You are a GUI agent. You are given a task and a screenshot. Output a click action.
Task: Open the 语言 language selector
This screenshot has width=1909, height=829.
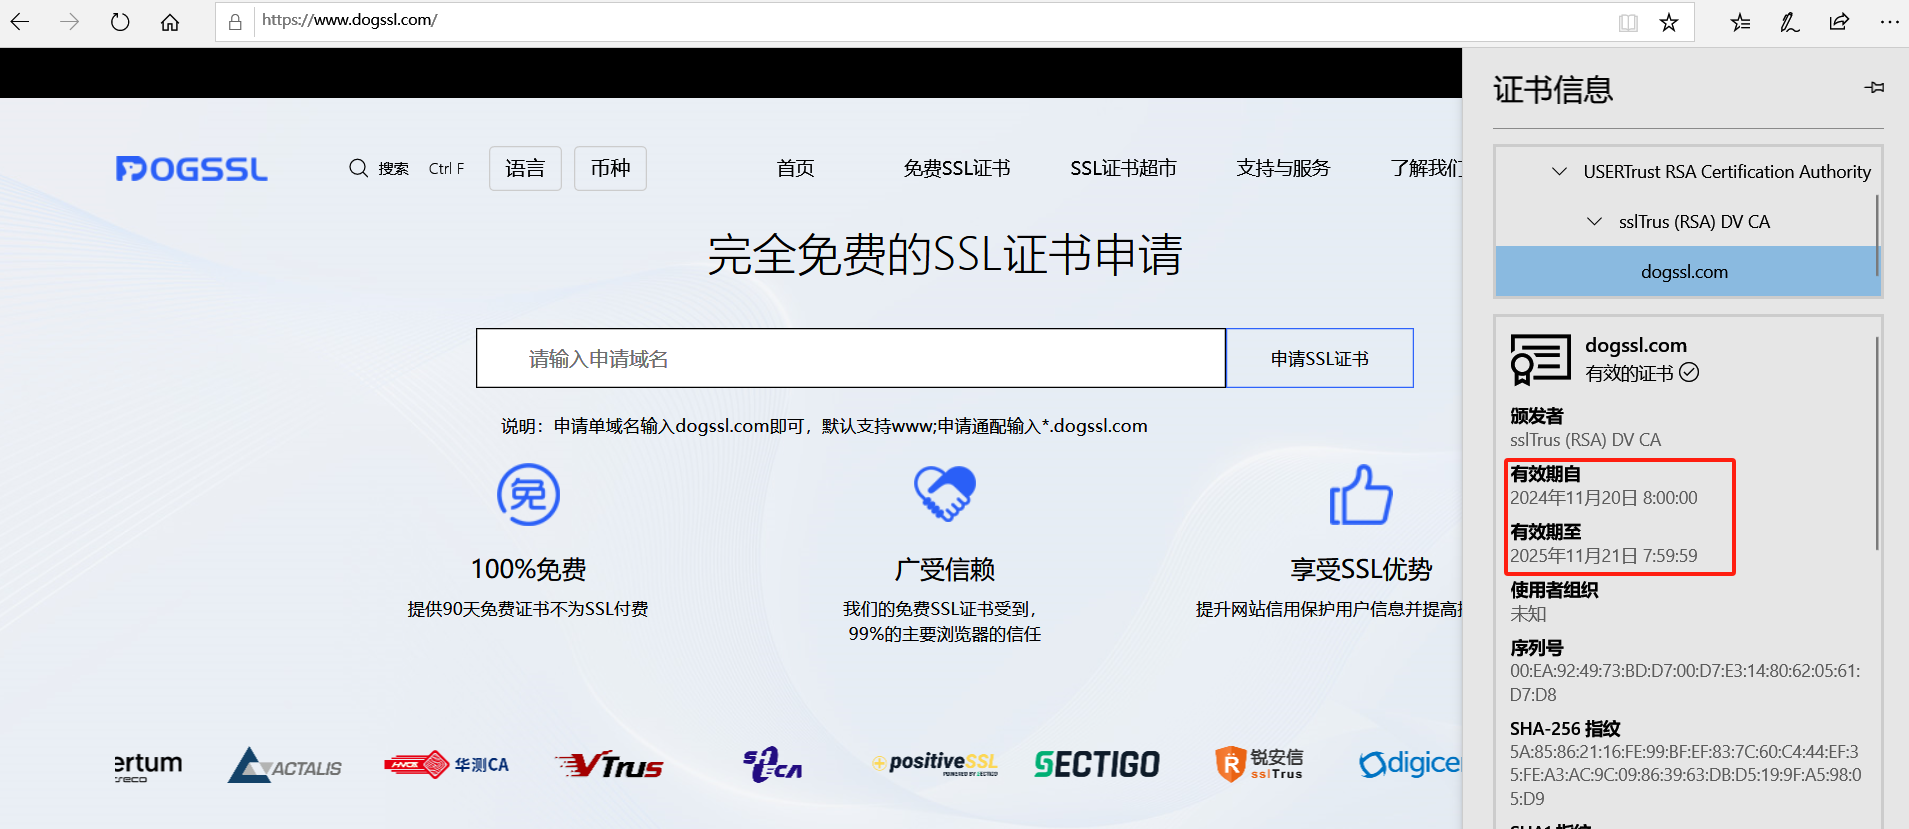click(525, 168)
